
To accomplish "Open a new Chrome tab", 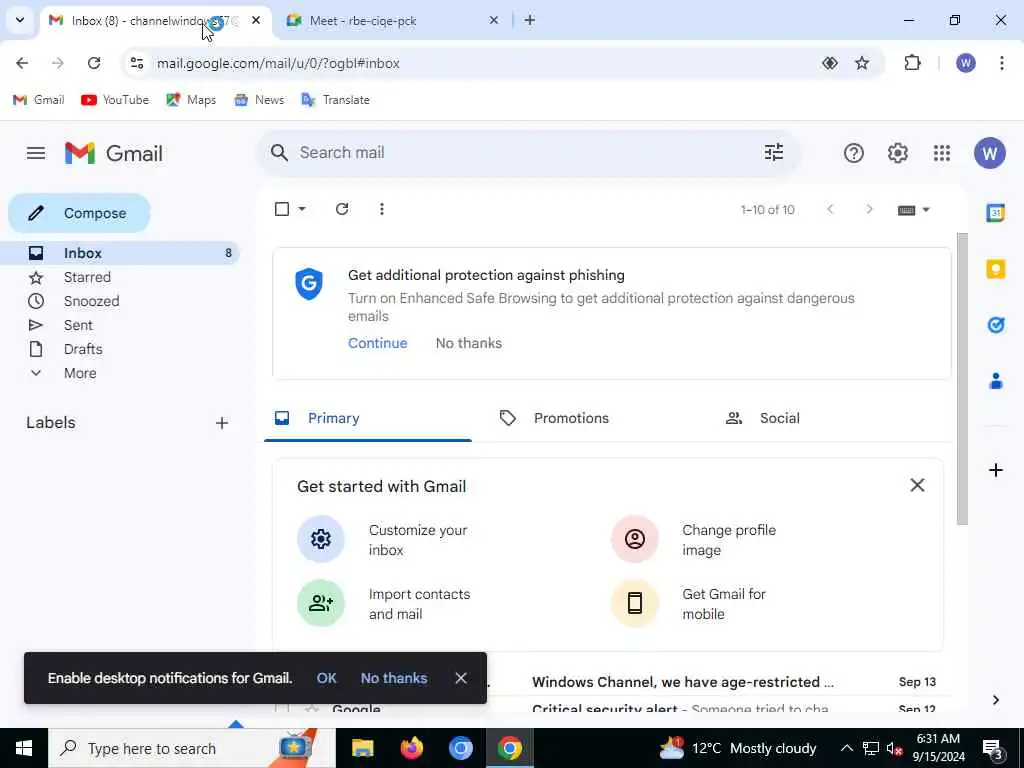I will pyautogui.click(x=530, y=21).
